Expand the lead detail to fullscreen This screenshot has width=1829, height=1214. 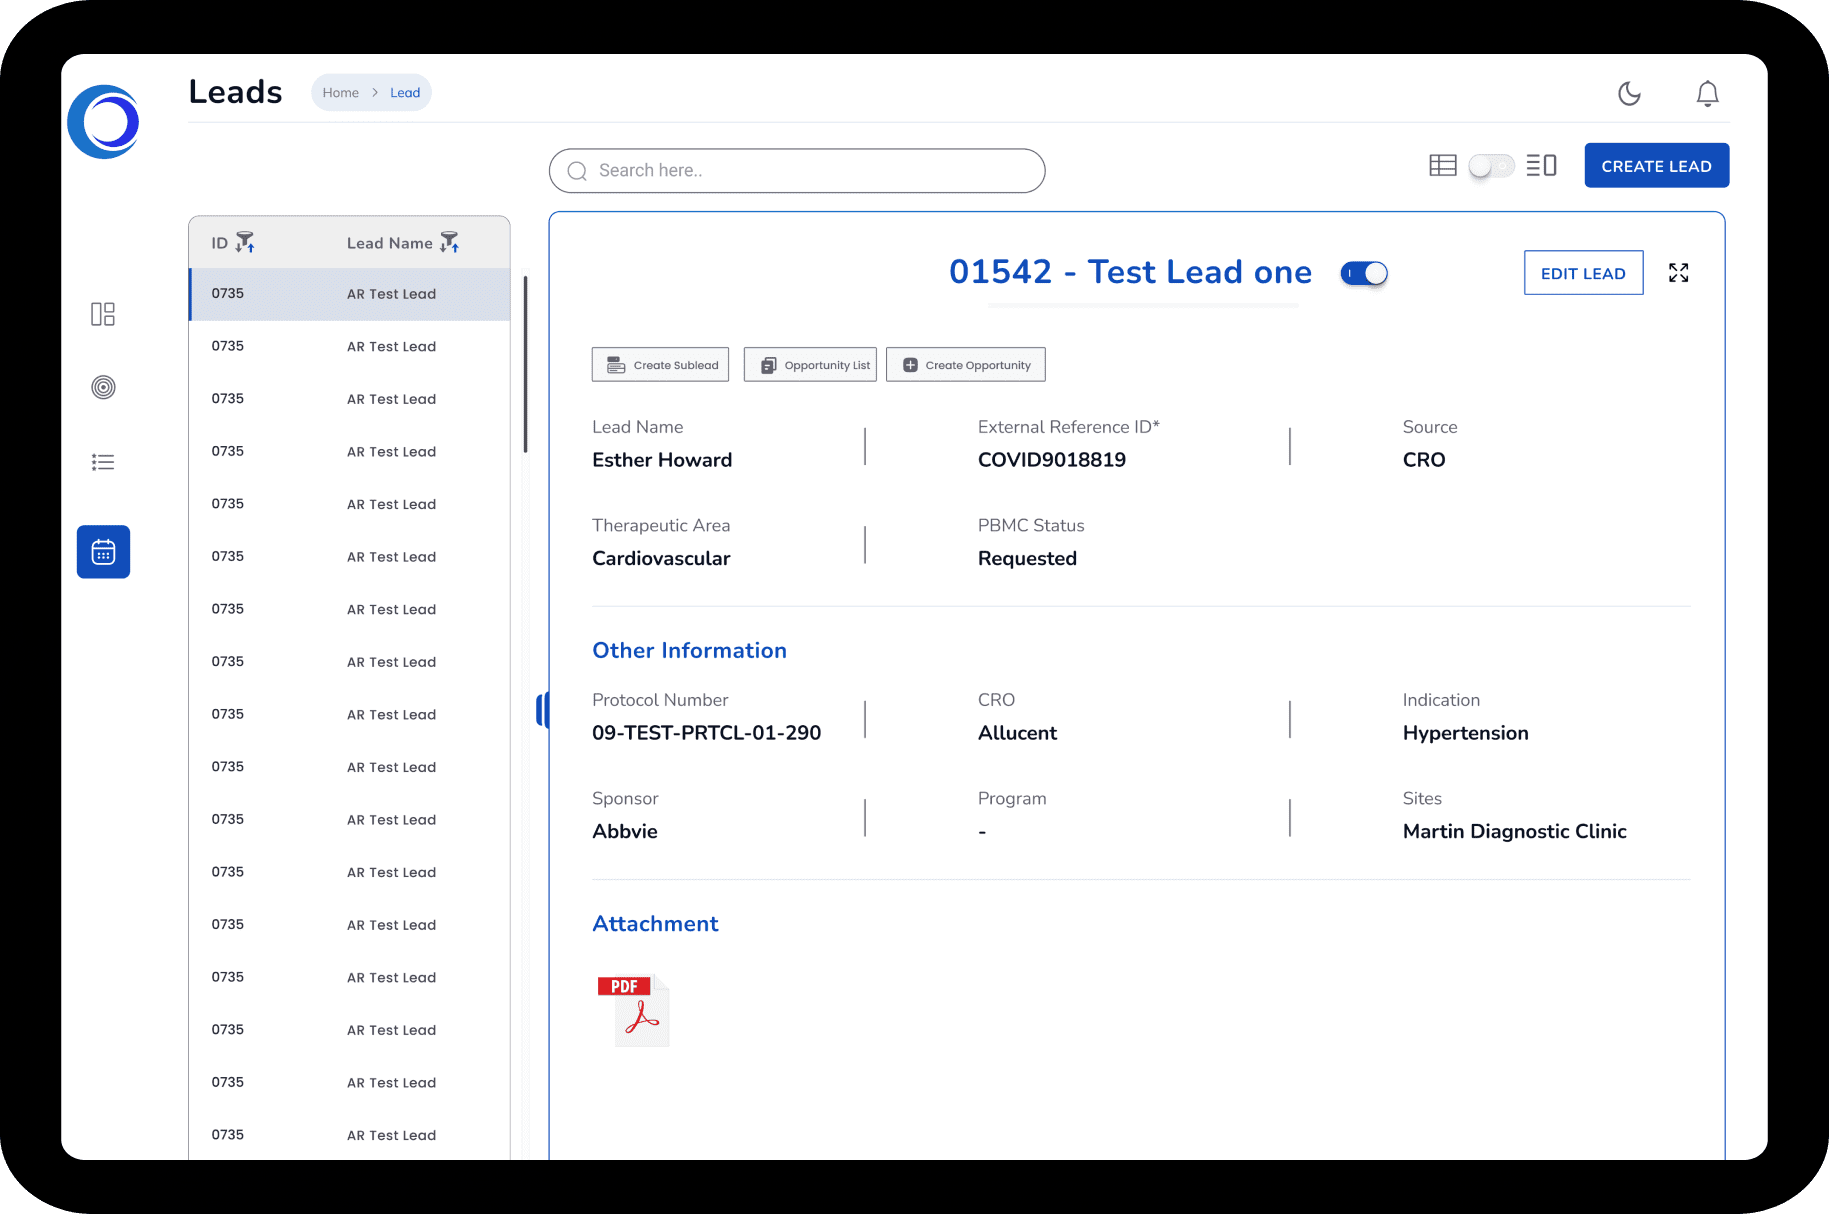(x=1678, y=272)
